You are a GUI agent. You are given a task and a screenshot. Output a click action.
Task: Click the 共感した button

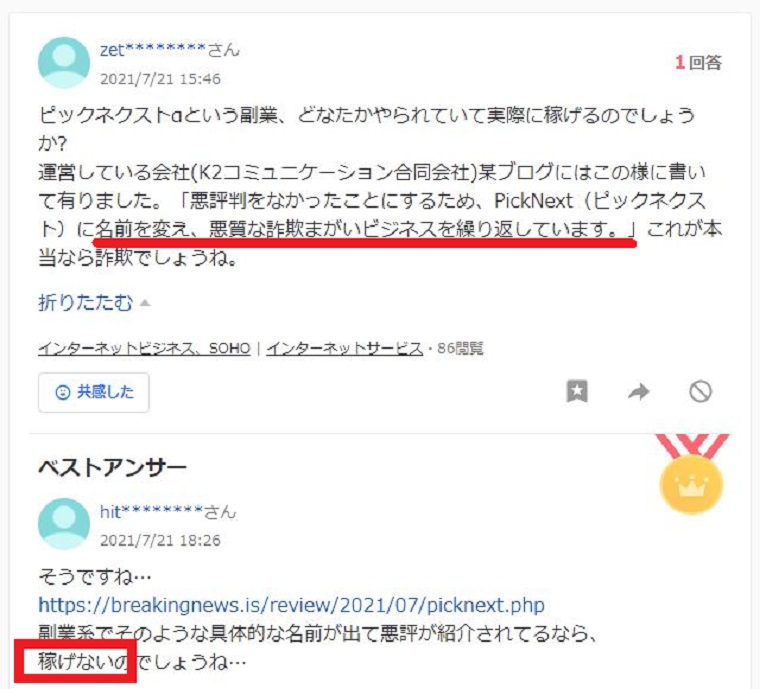94,392
